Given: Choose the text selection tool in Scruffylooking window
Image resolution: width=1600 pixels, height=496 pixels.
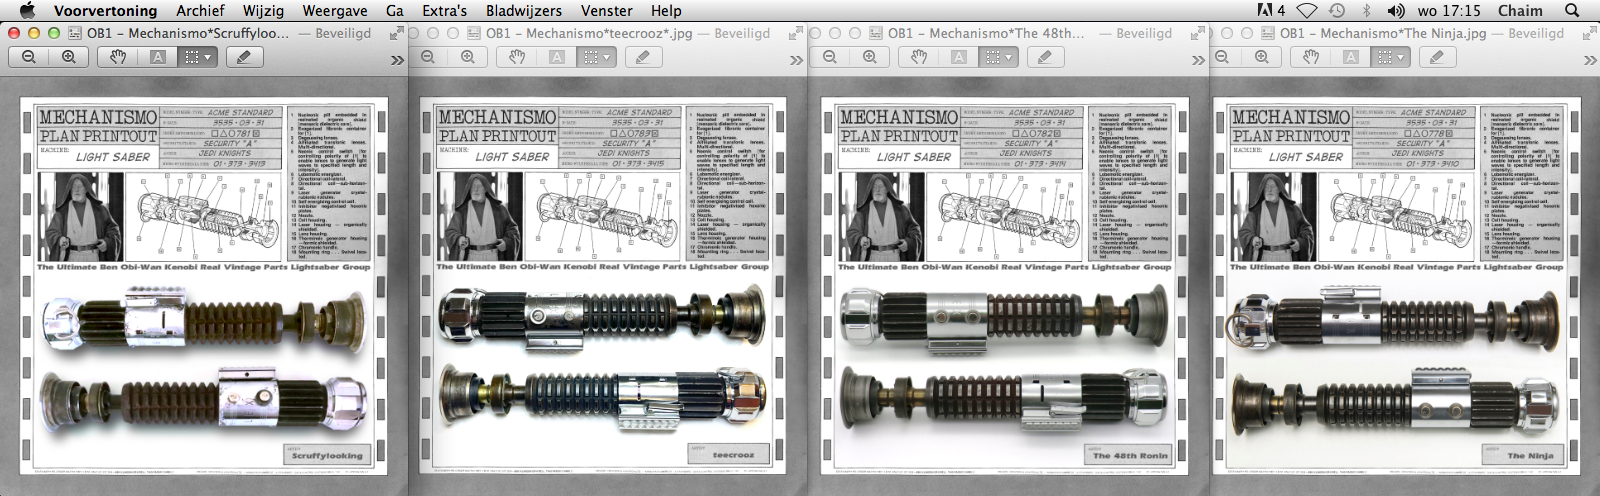Looking at the screenshot, I should point(158,57).
